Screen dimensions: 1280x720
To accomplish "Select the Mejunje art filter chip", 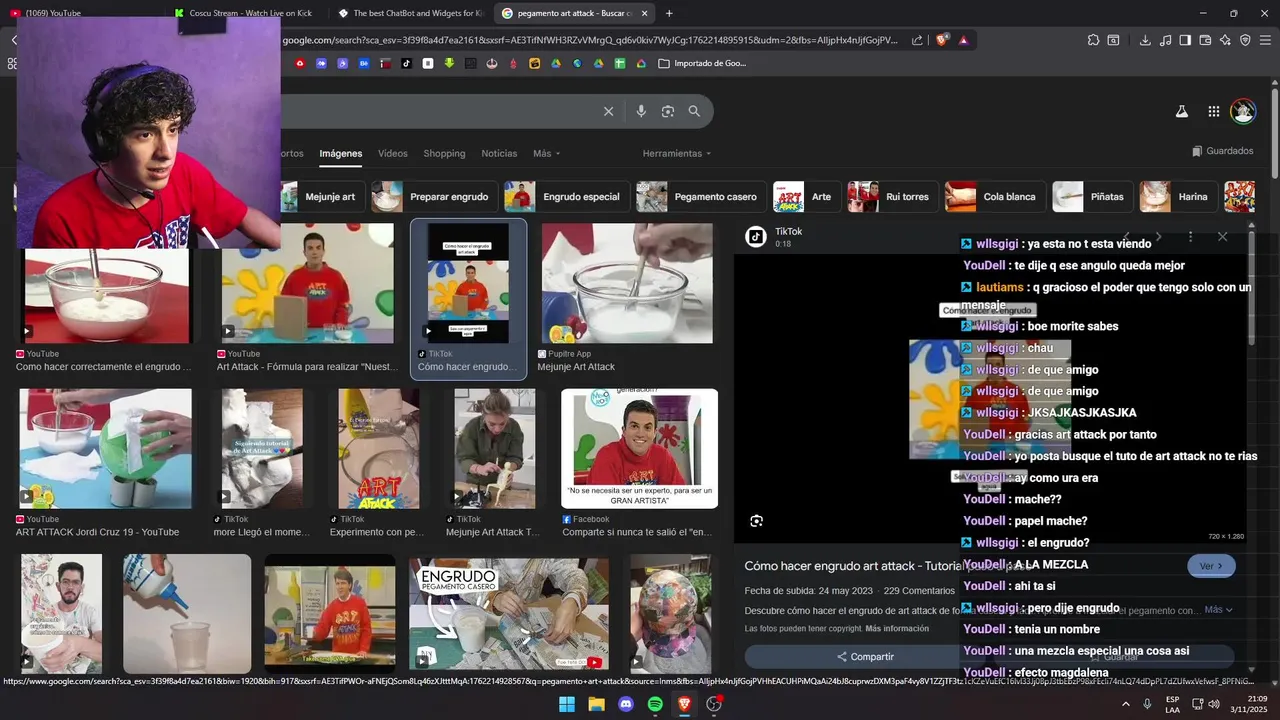I will pos(319,197).
